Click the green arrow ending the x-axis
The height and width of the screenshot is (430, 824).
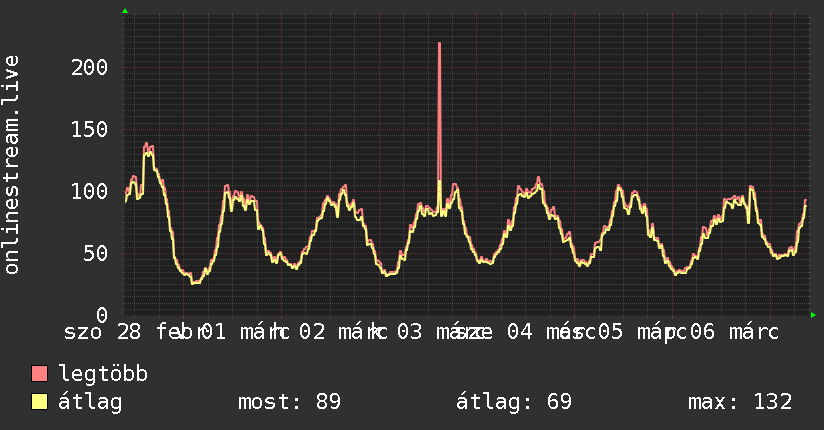point(813,315)
